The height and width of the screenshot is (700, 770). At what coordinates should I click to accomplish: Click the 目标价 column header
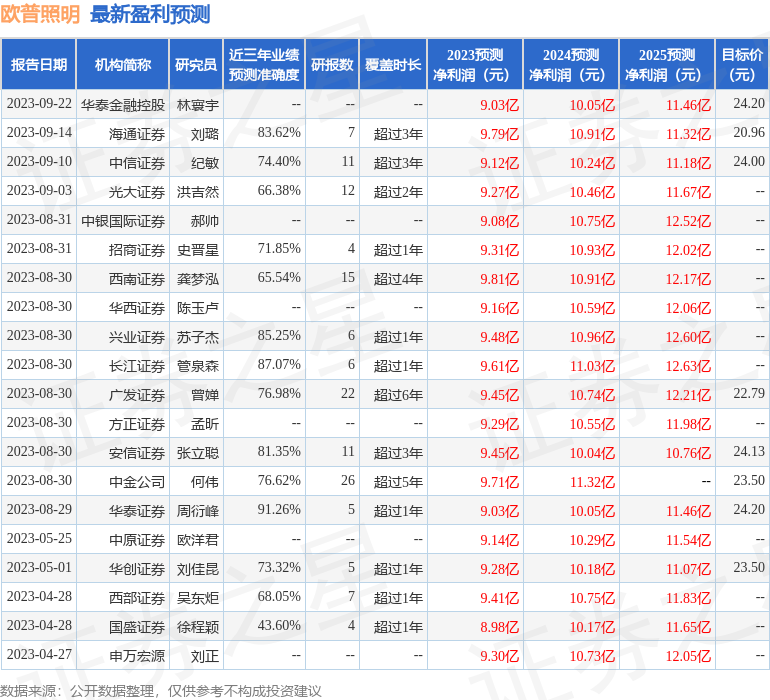click(742, 65)
